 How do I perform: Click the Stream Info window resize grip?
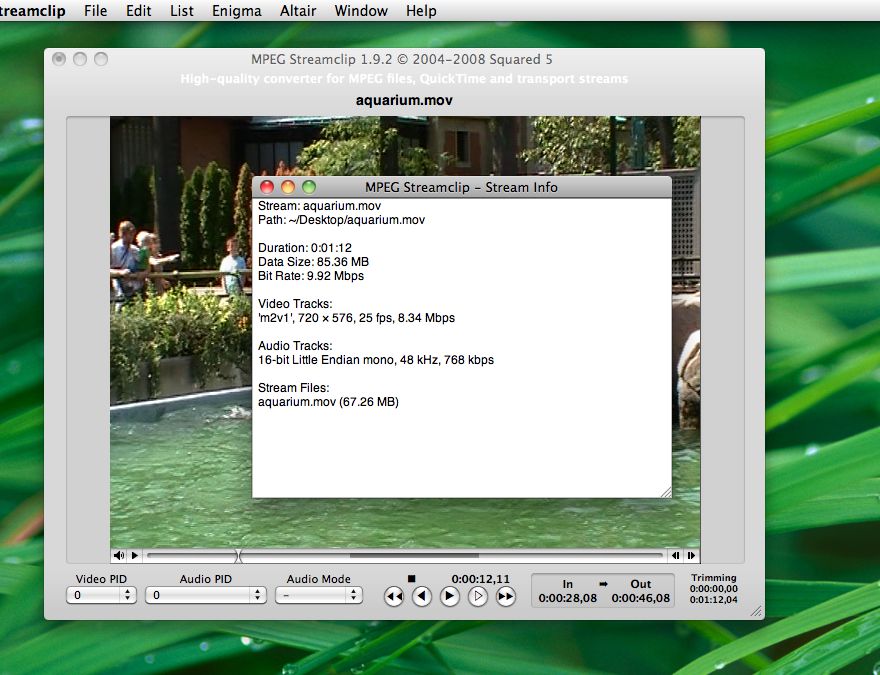(x=666, y=492)
